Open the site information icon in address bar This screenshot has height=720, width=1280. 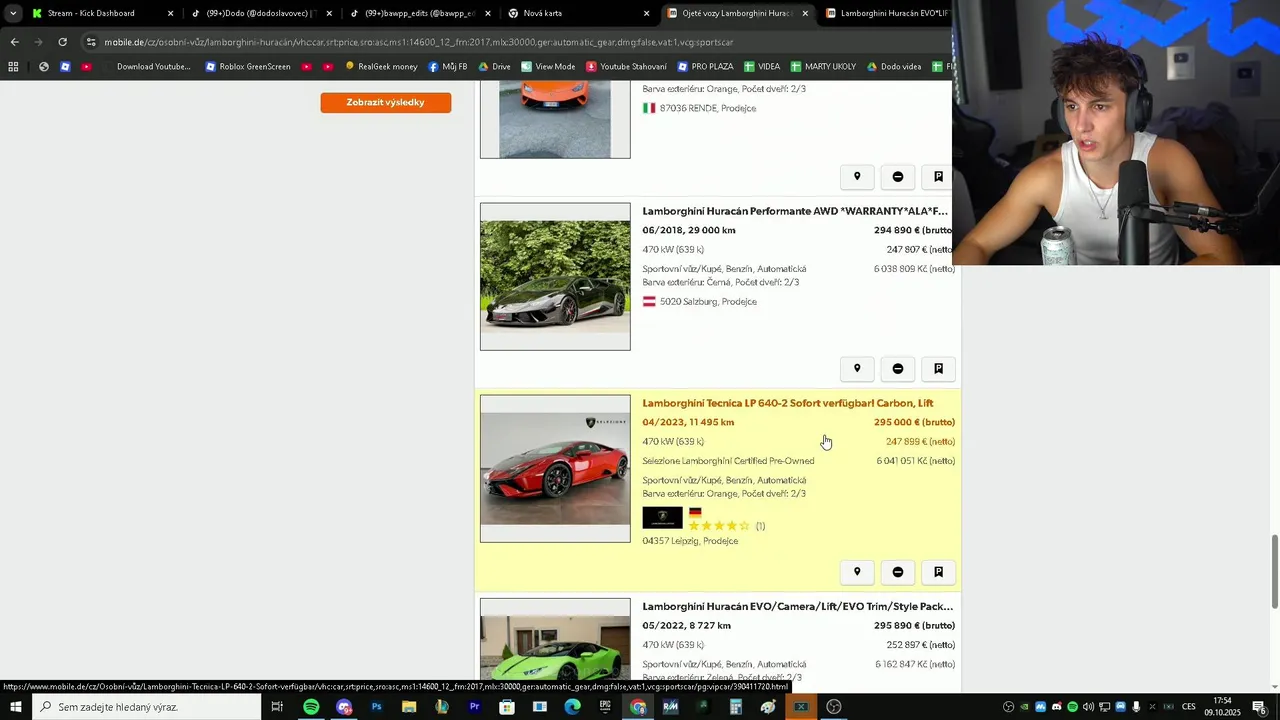(91, 42)
